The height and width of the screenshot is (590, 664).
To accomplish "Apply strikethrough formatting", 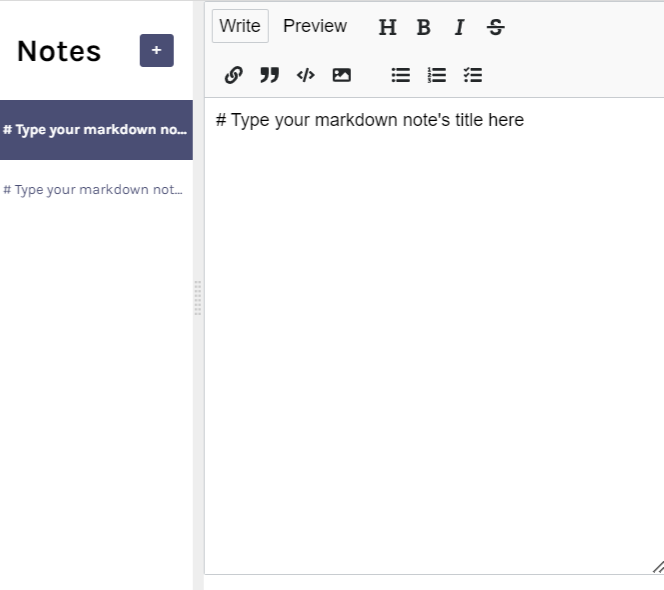I will [x=495, y=28].
